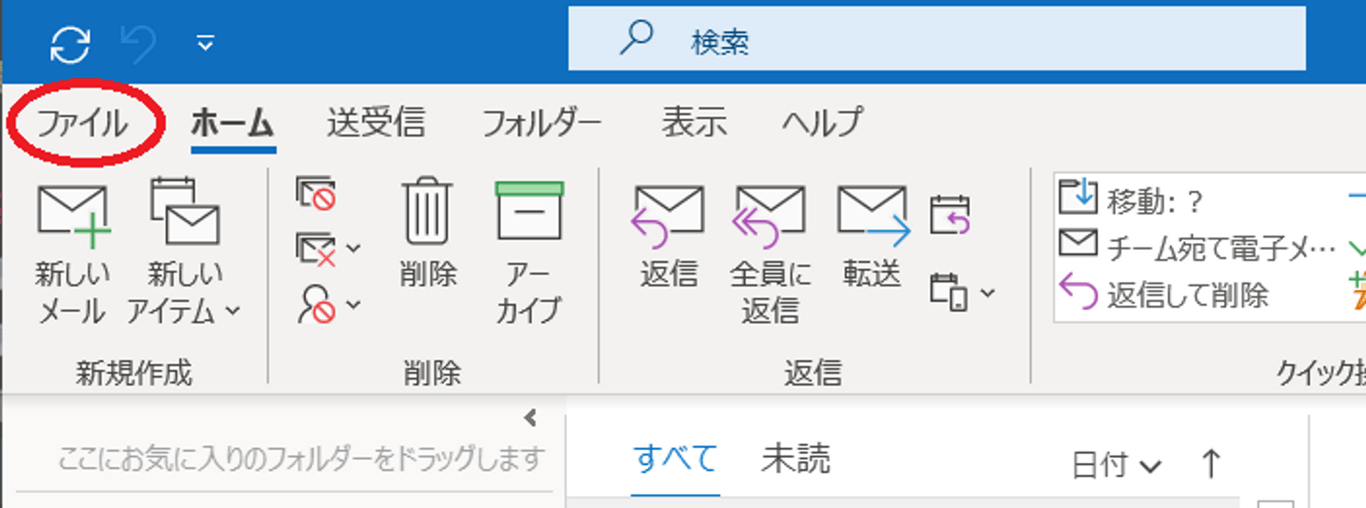Switch to the 送受信 tab

coord(376,123)
